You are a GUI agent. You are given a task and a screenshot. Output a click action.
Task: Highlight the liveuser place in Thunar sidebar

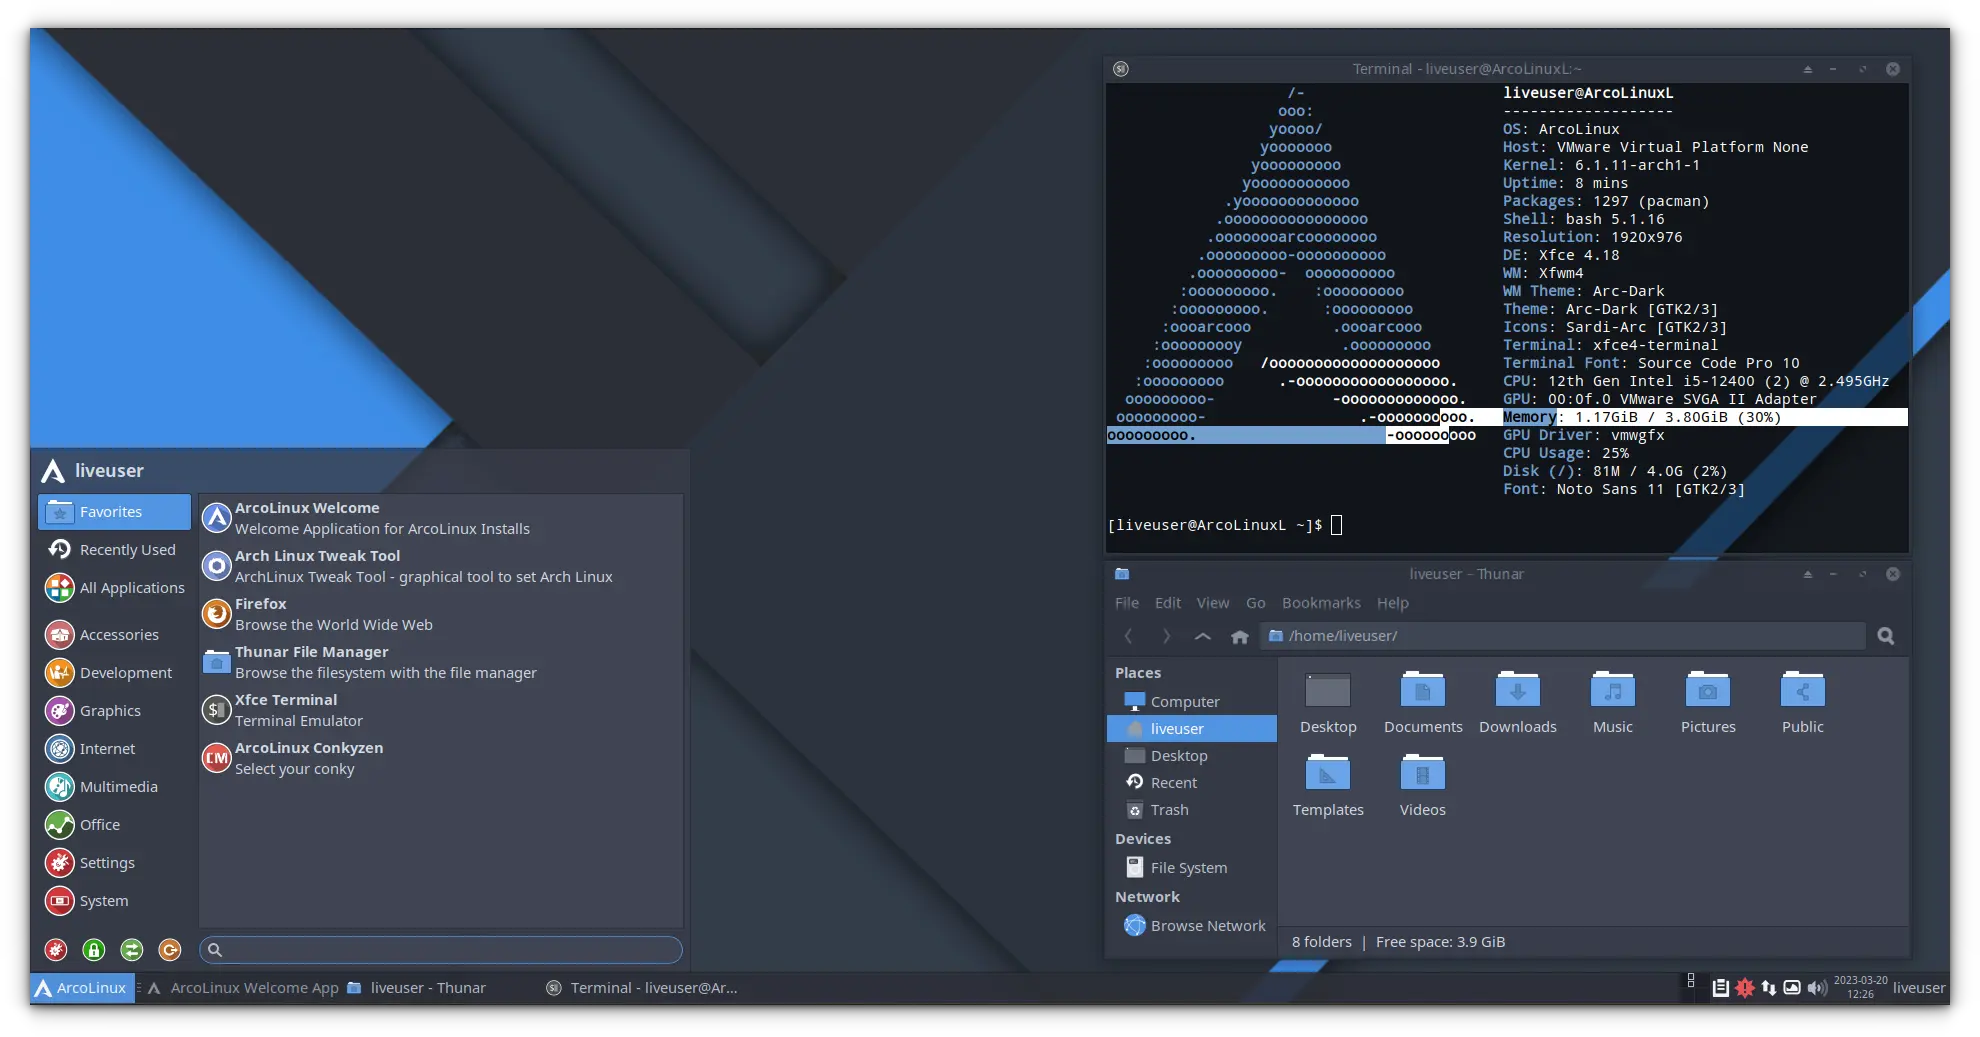1178,728
